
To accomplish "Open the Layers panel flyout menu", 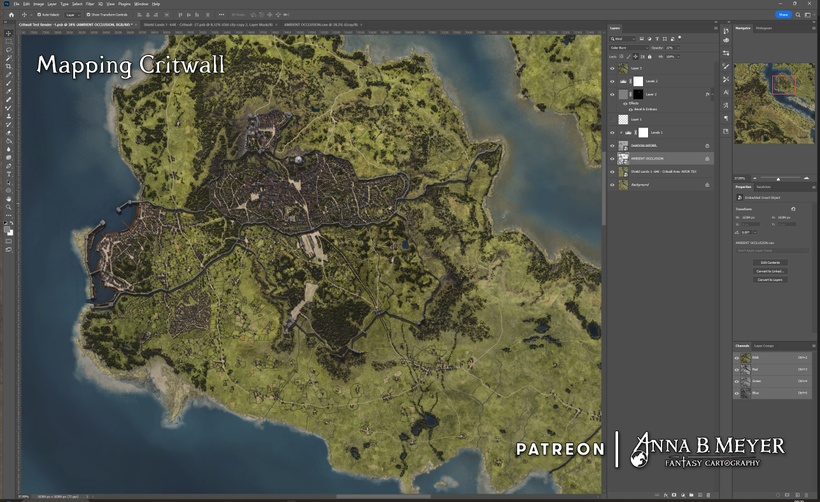I will (715, 28).
